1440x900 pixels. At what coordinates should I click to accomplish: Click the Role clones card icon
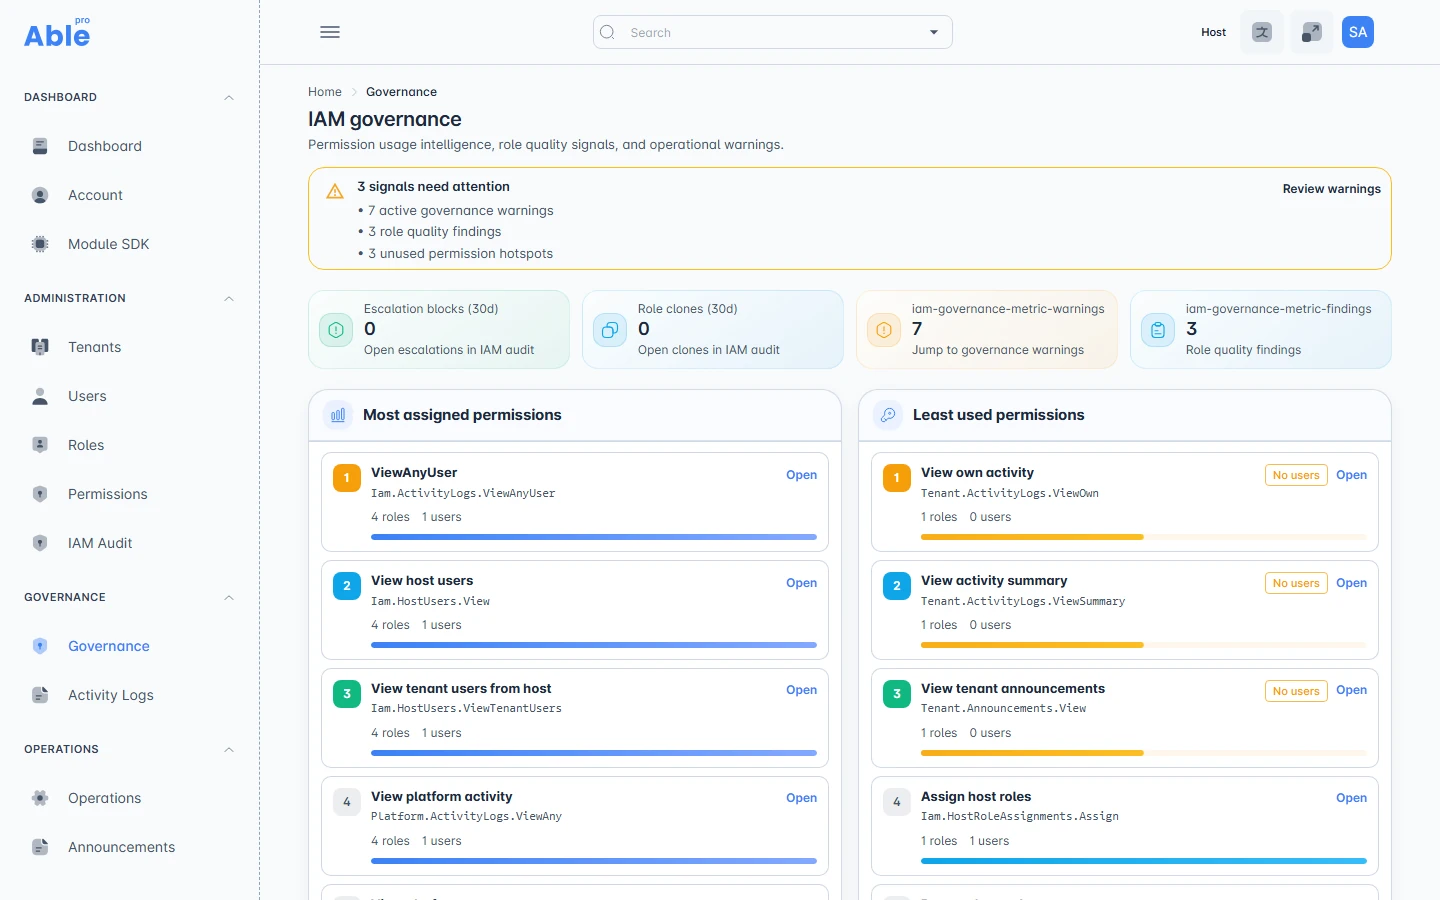pyautogui.click(x=610, y=330)
